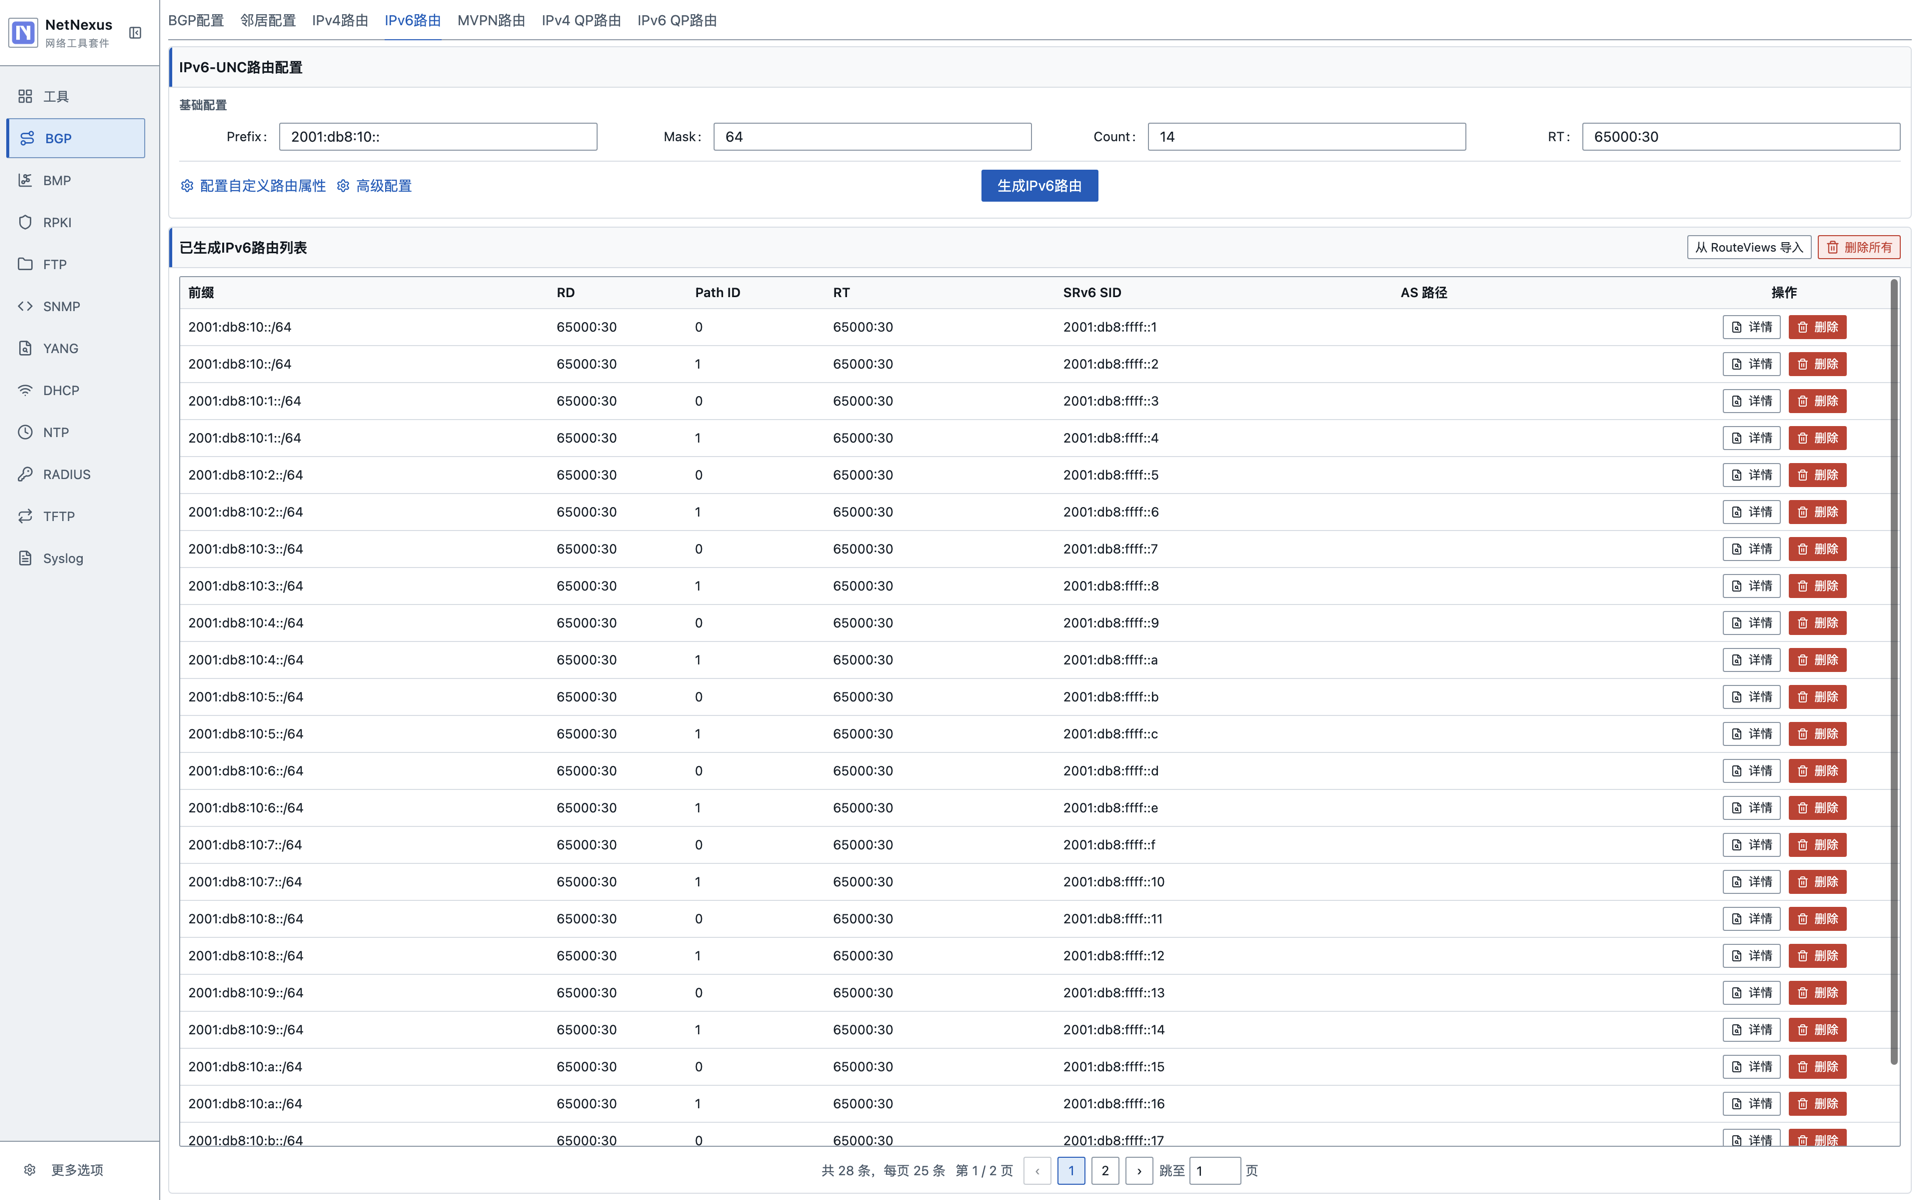Switch to the BGP配置 tab
This screenshot has height=1200, width=1920.
point(196,20)
